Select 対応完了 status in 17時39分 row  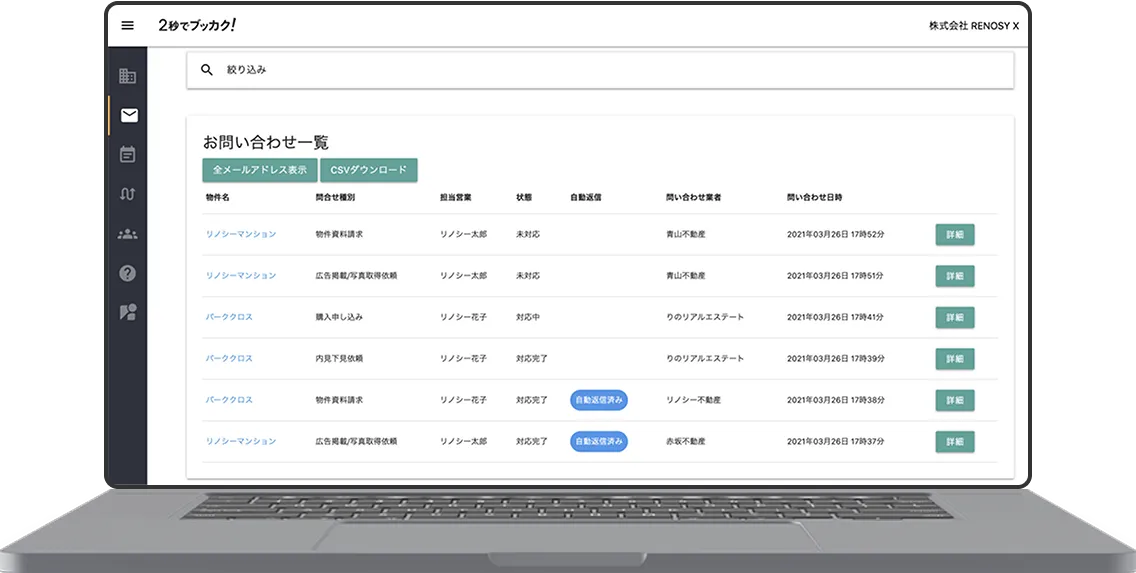pos(532,359)
